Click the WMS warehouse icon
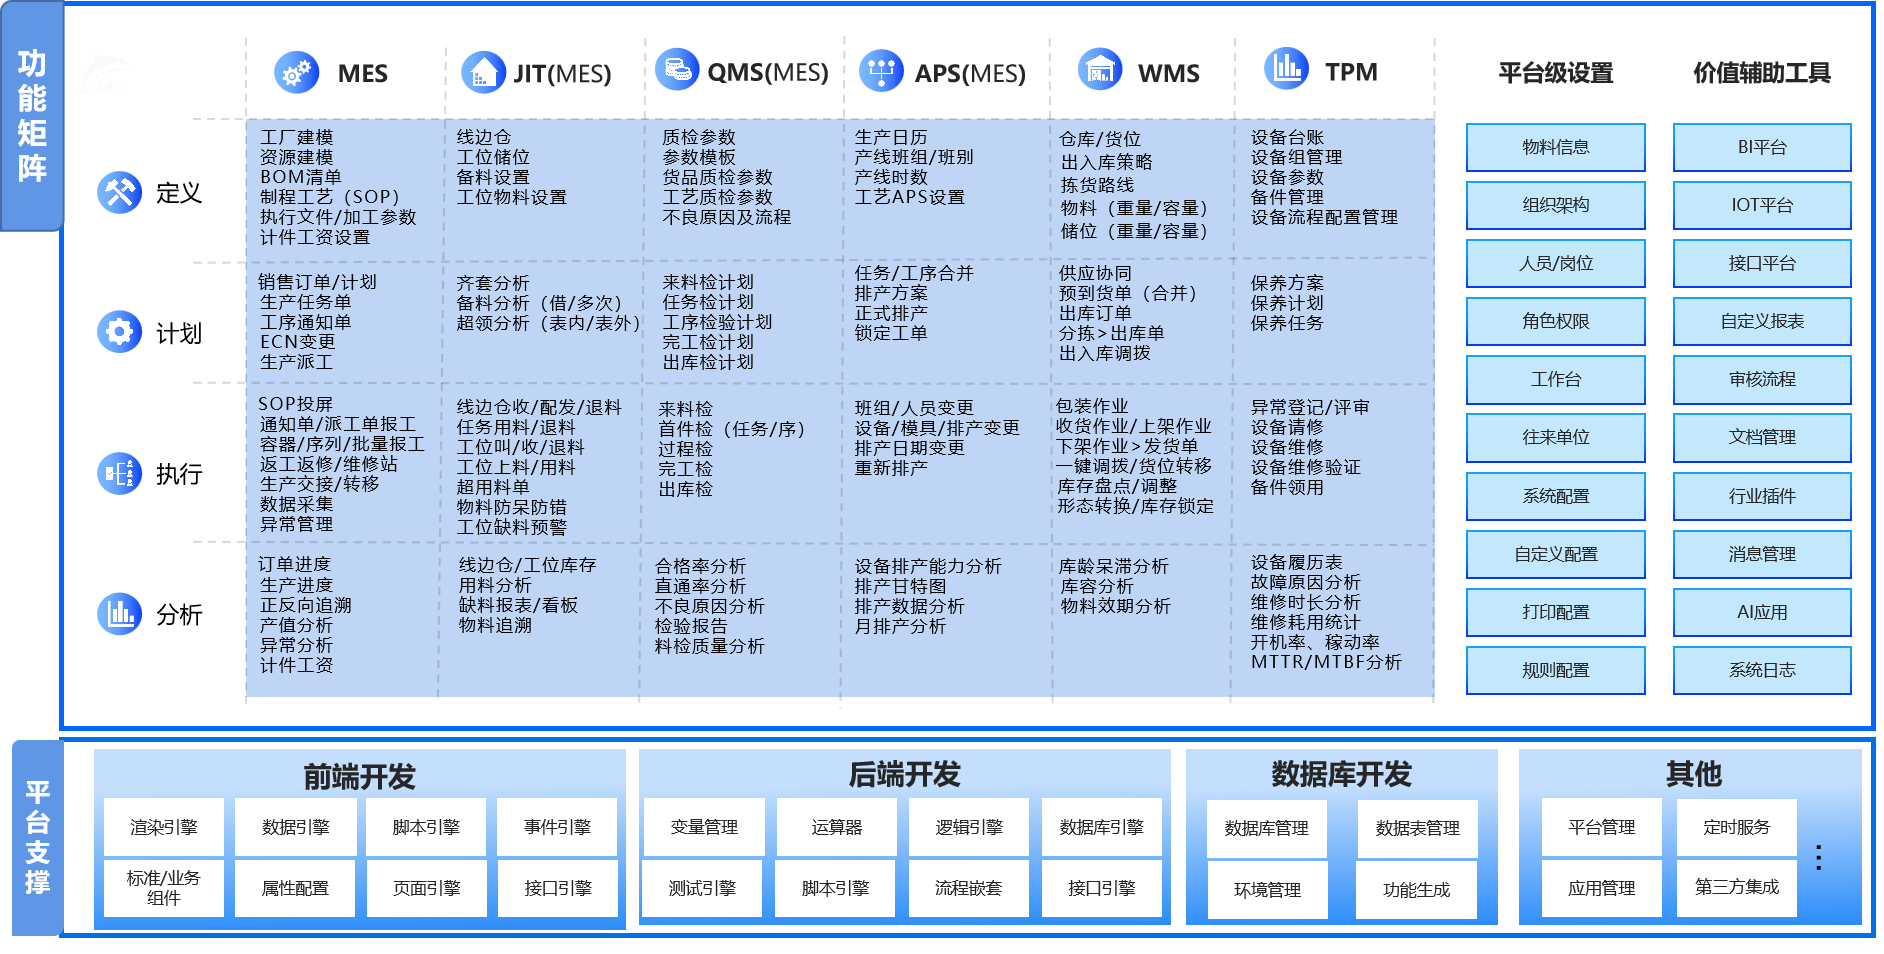Screen dimensions: 1884x954 pyautogui.click(x=1100, y=70)
